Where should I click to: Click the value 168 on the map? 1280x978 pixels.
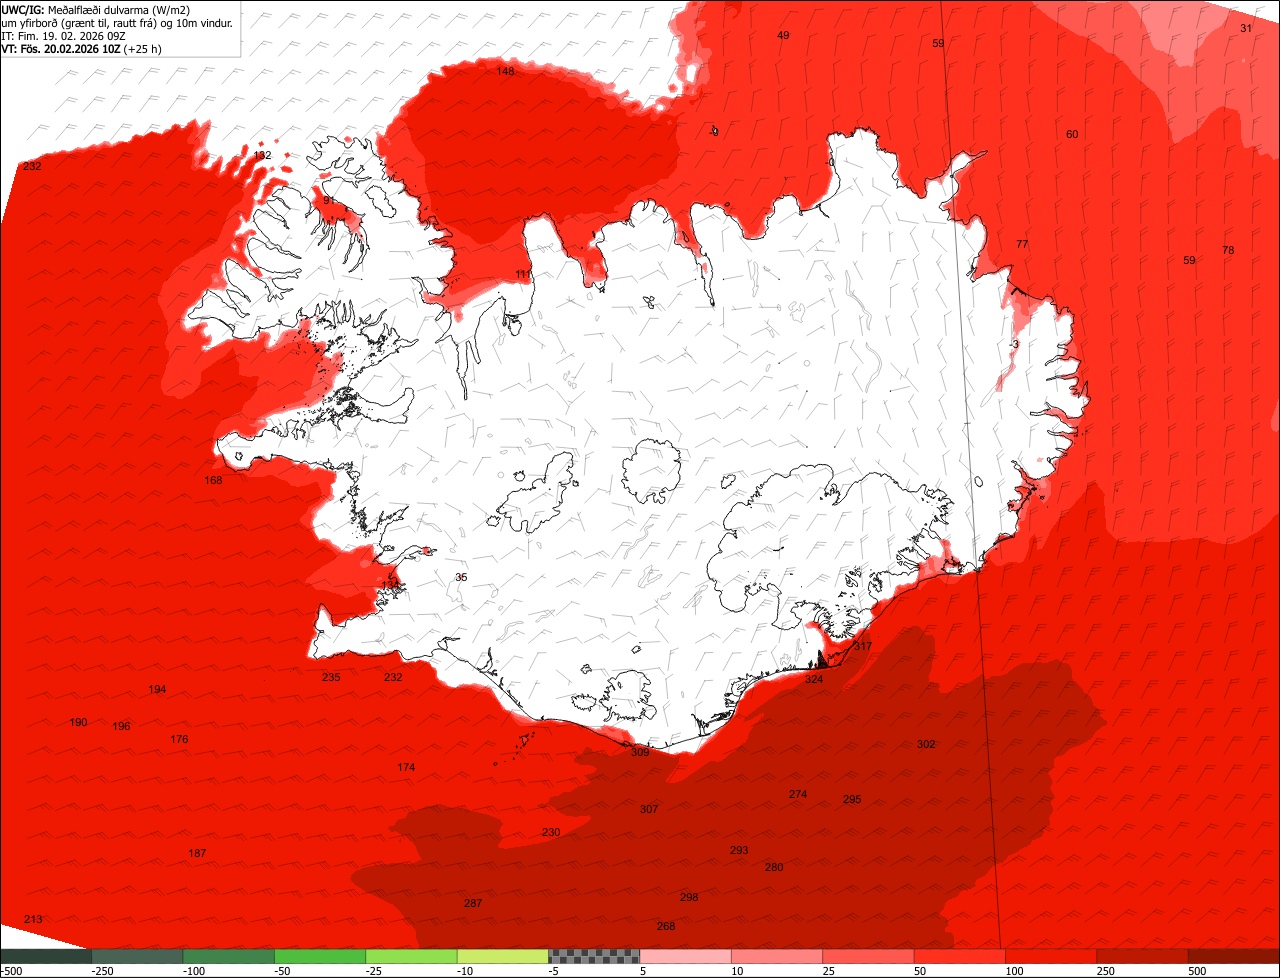pos(213,480)
